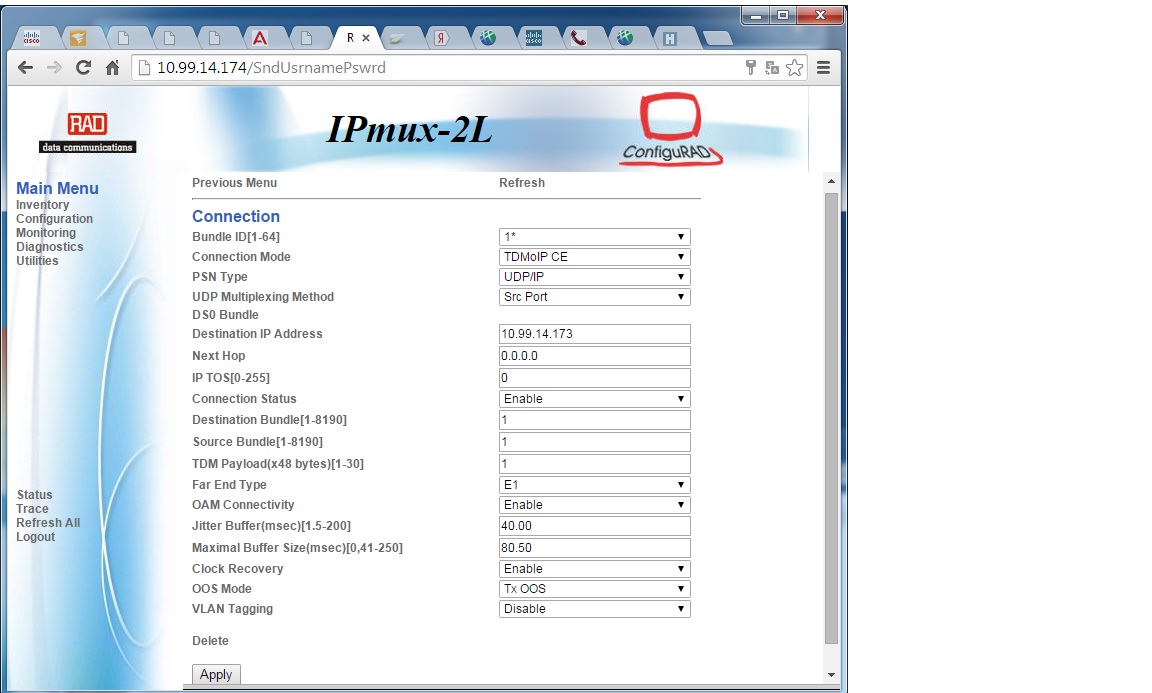
Task: Open the VLAN Tagging dropdown
Action: pyautogui.click(x=594, y=608)
